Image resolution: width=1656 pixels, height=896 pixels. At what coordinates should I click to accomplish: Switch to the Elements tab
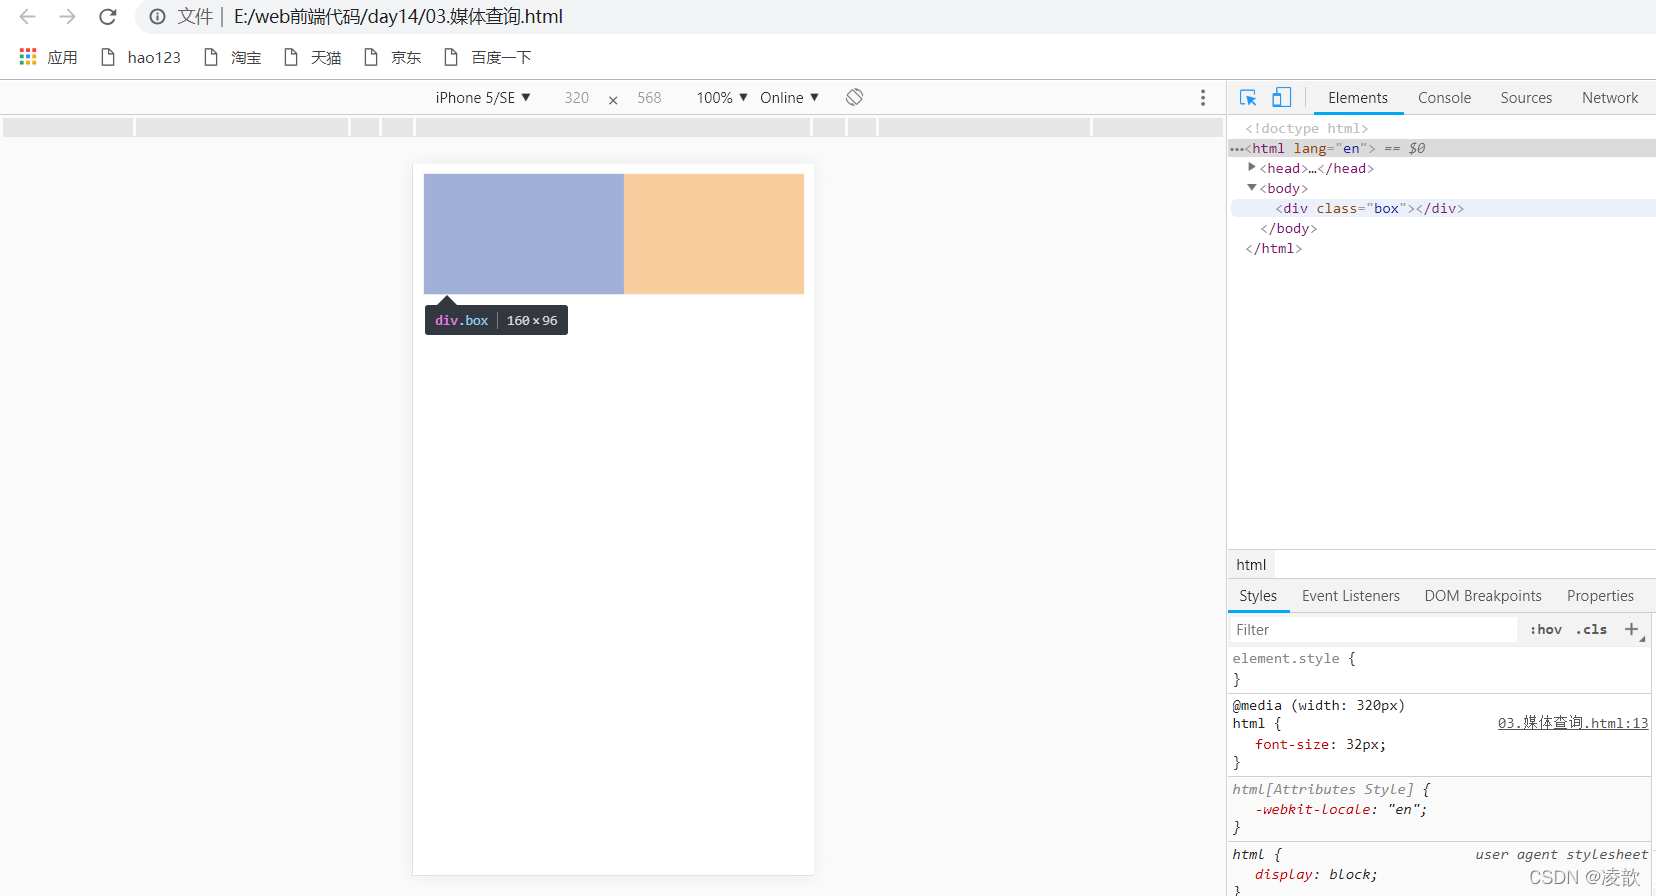coord(1358,97)
